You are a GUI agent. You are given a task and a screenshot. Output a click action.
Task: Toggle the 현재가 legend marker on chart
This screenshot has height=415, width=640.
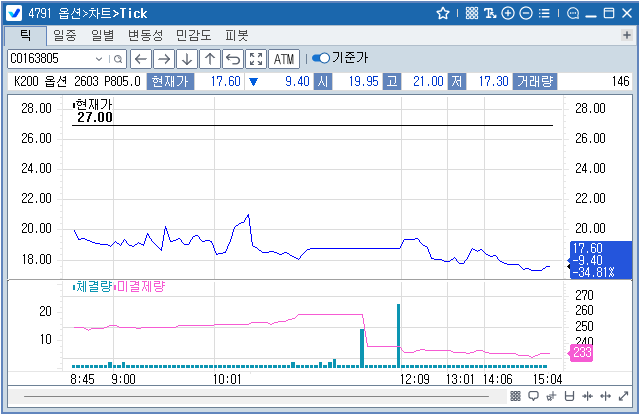click(73, 104)
